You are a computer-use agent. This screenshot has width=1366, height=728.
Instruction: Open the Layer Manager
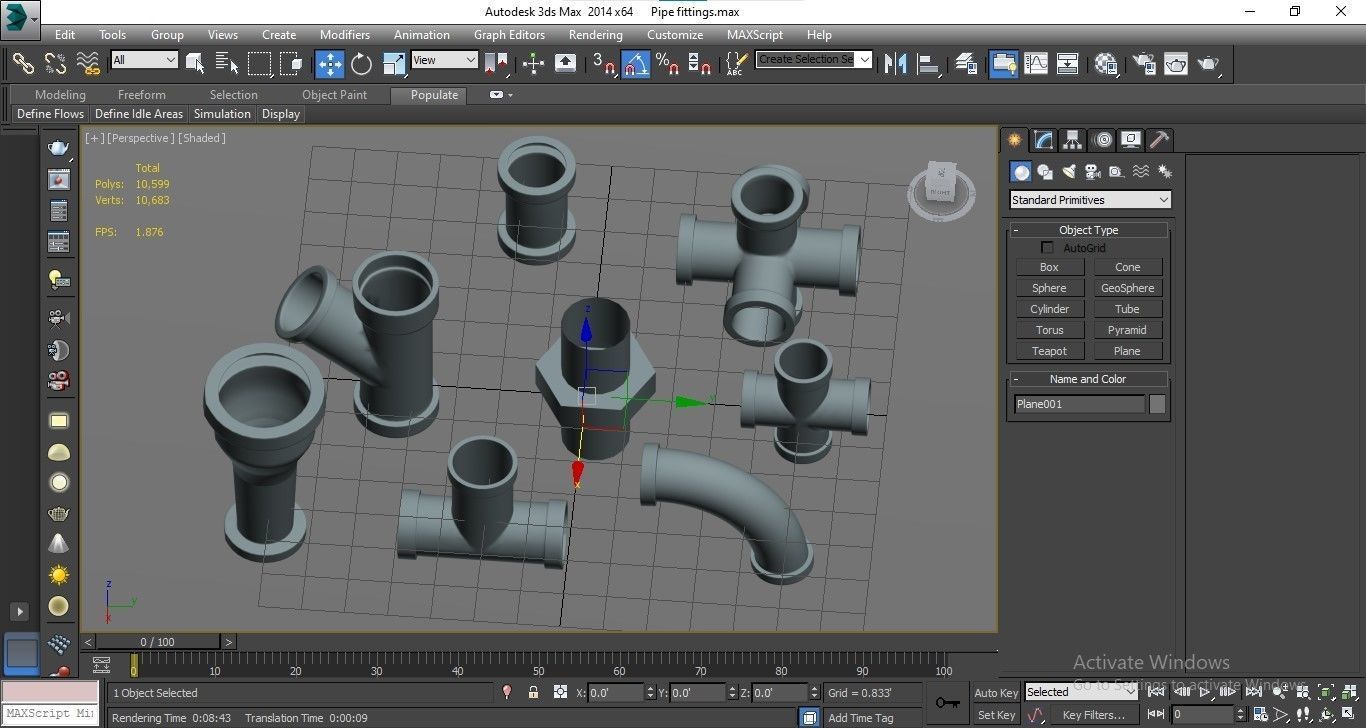(966, 63)
